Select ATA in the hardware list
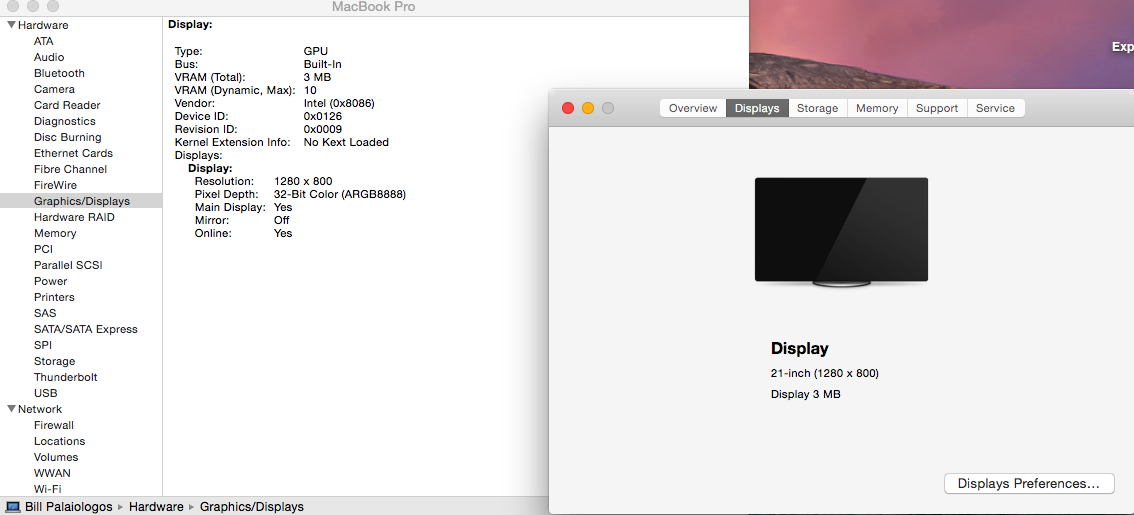 click(x=43, y=41)
